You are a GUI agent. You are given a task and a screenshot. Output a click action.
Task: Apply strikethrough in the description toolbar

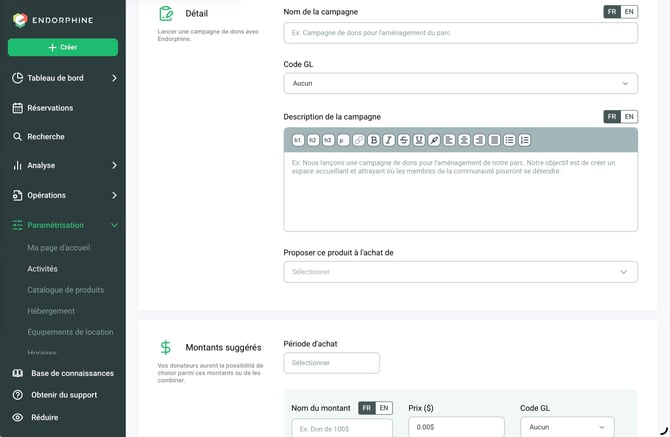coord(403,140)
